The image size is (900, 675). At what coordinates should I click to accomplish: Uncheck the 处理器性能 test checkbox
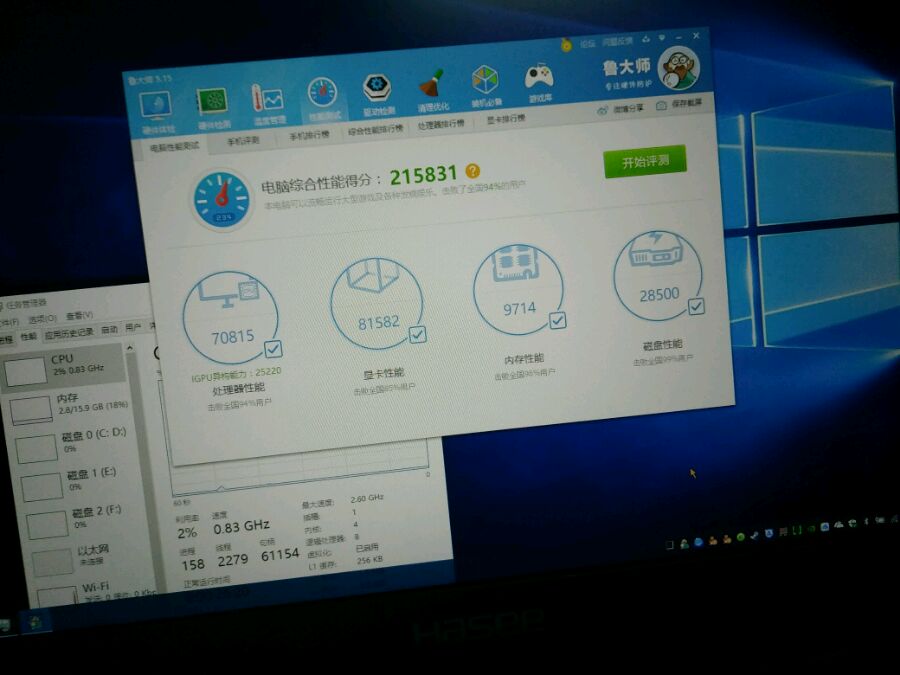coord(273,348)
